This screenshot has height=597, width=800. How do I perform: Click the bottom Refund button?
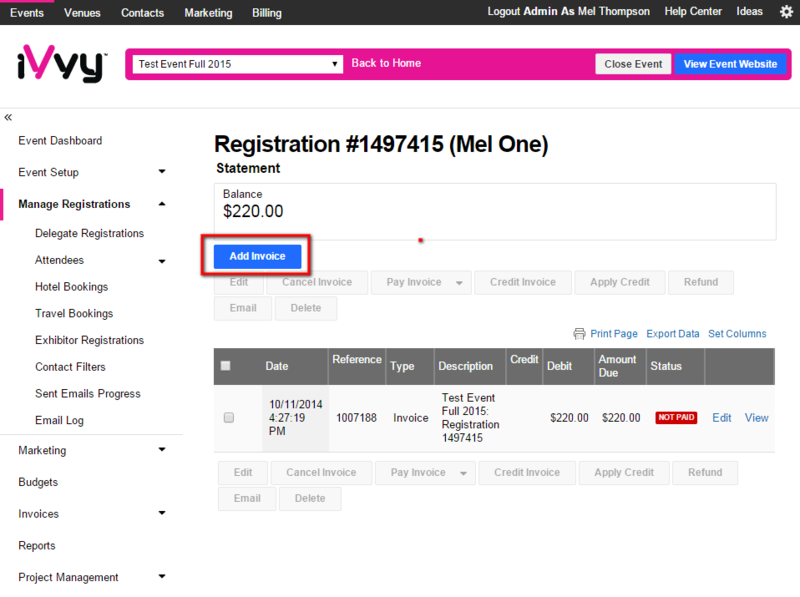[x=705, y=472]
